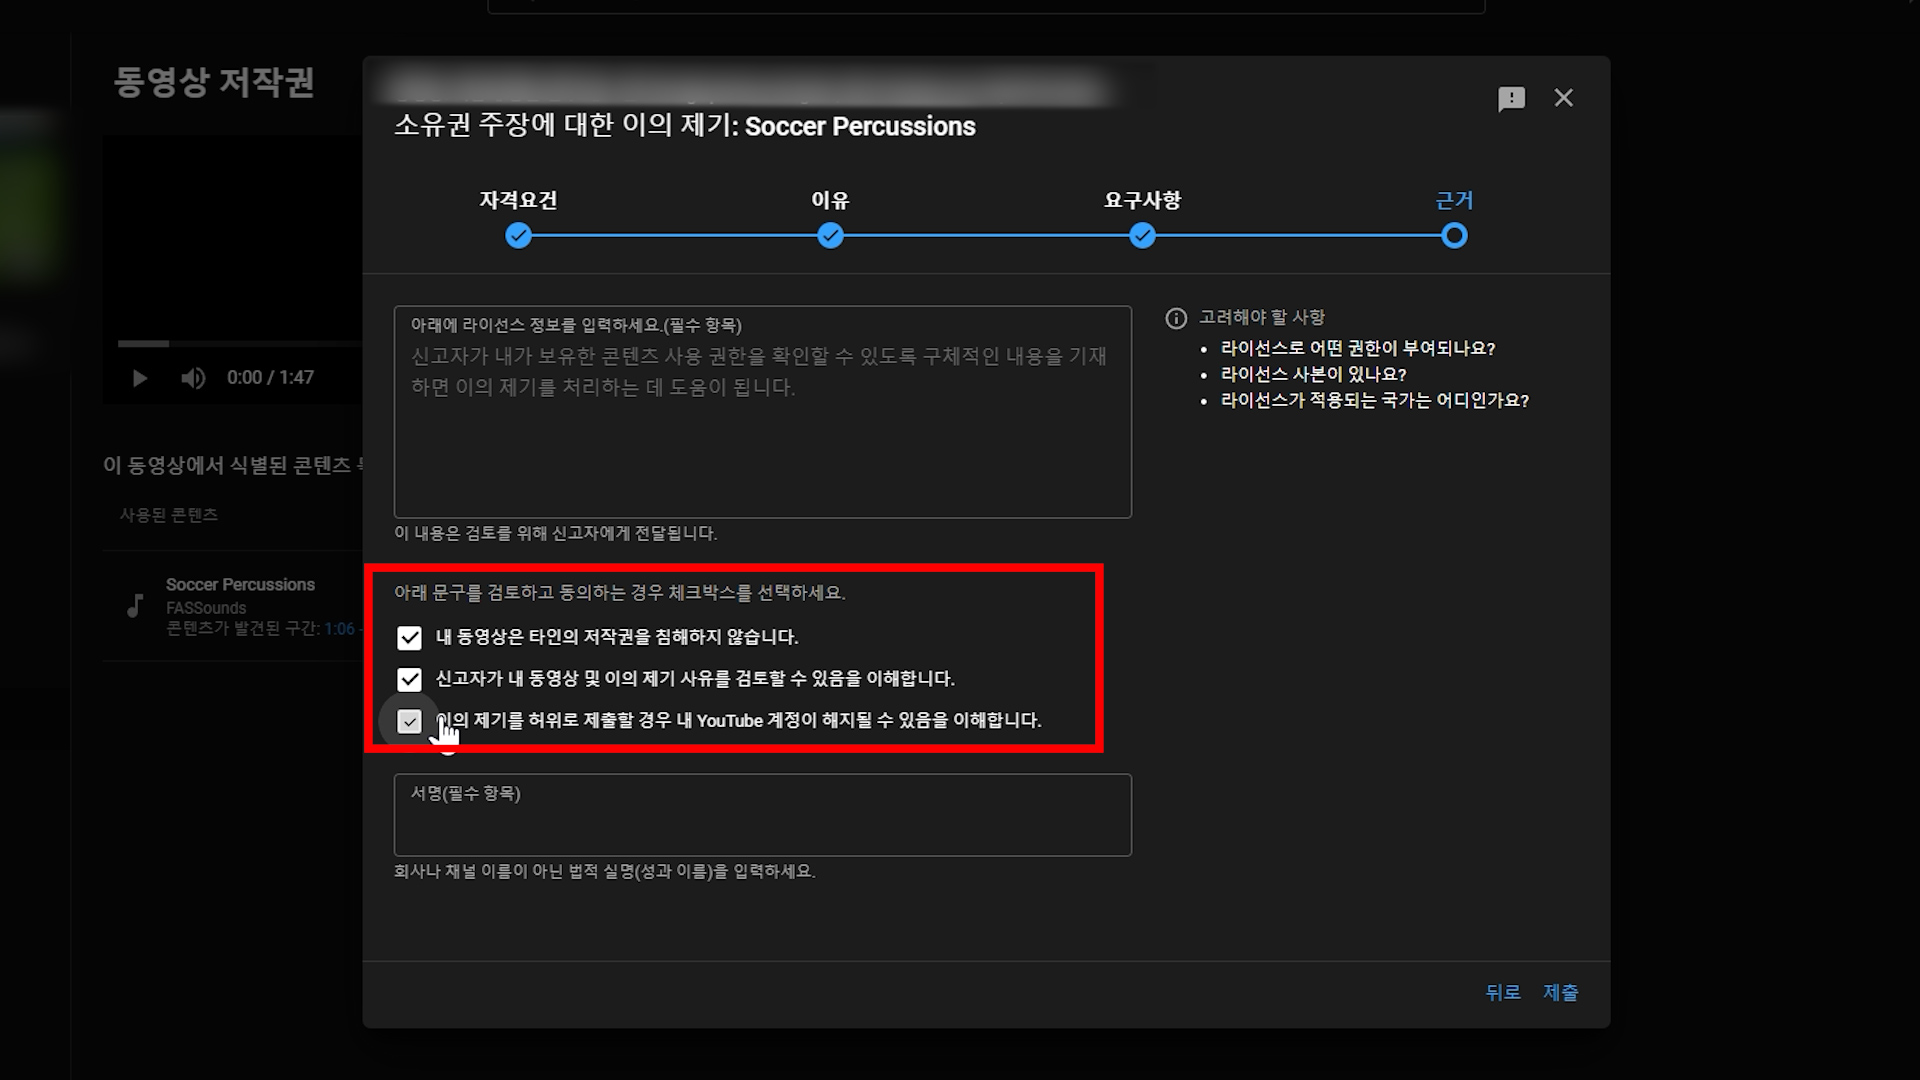Uncheck 신고자가 내 동영상 검토 checkbox

[409, 680]
